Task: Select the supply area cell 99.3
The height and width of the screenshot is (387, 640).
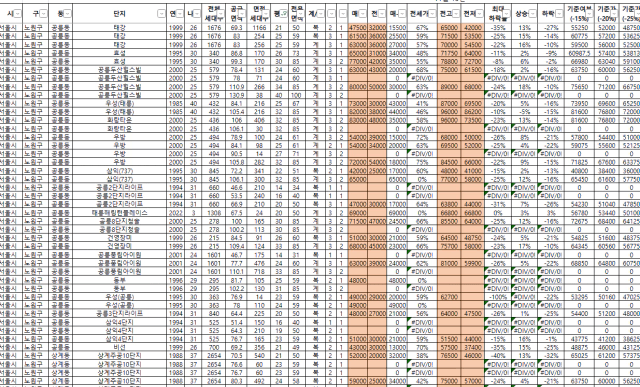Action: [236, 61]
